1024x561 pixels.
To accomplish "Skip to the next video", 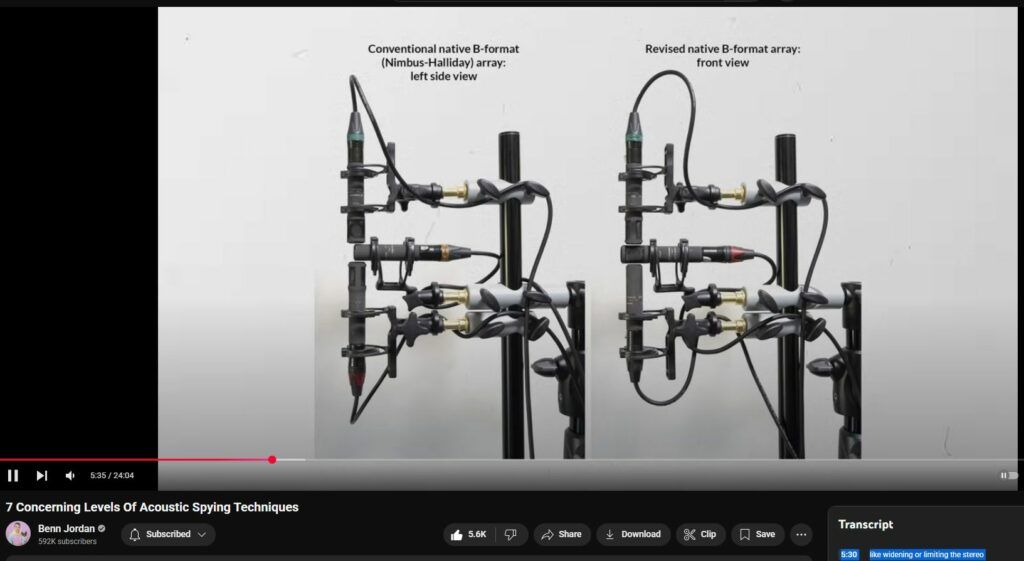I will [41, 476].
